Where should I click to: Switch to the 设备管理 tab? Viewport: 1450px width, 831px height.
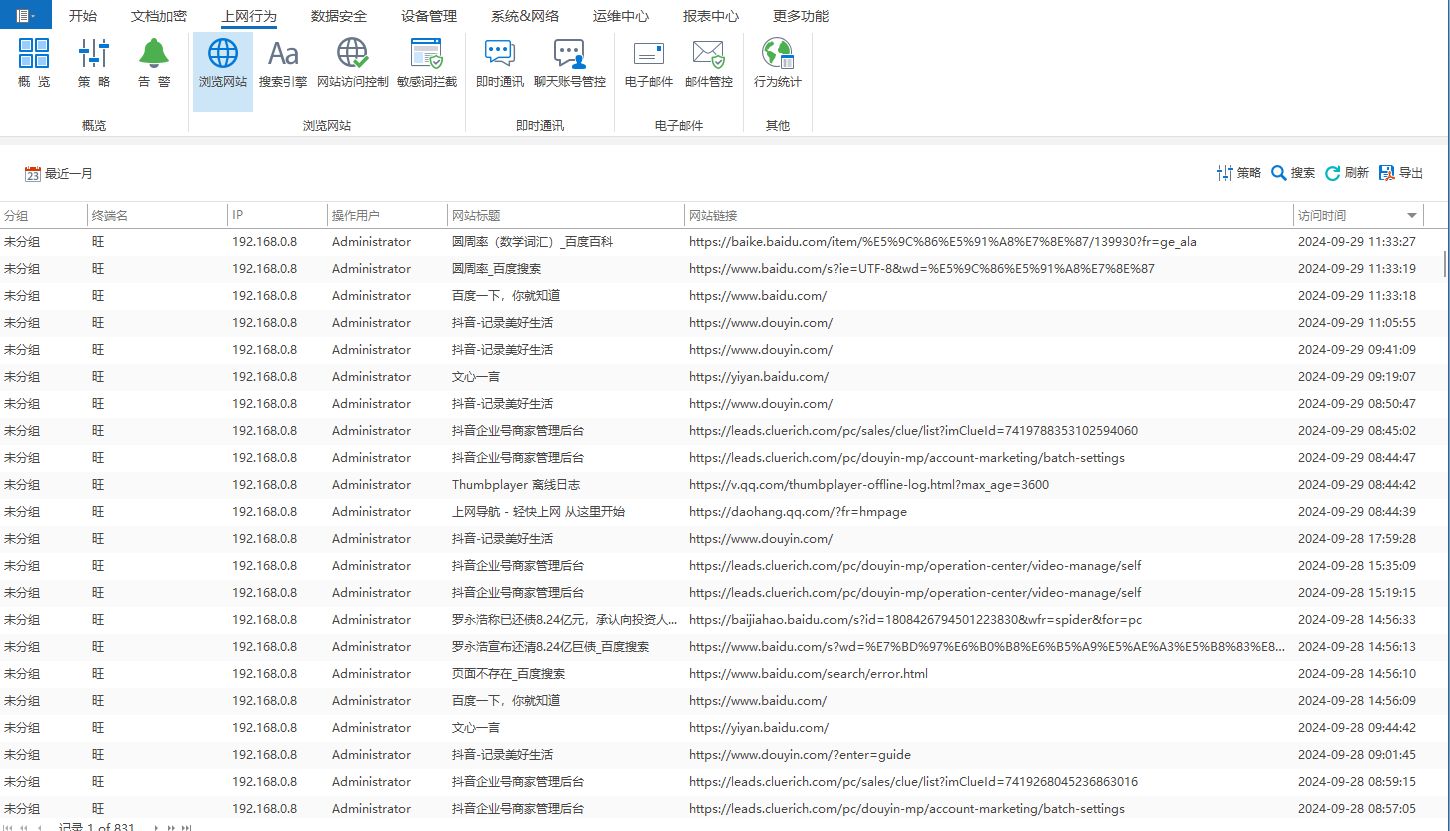pos(429,16)
